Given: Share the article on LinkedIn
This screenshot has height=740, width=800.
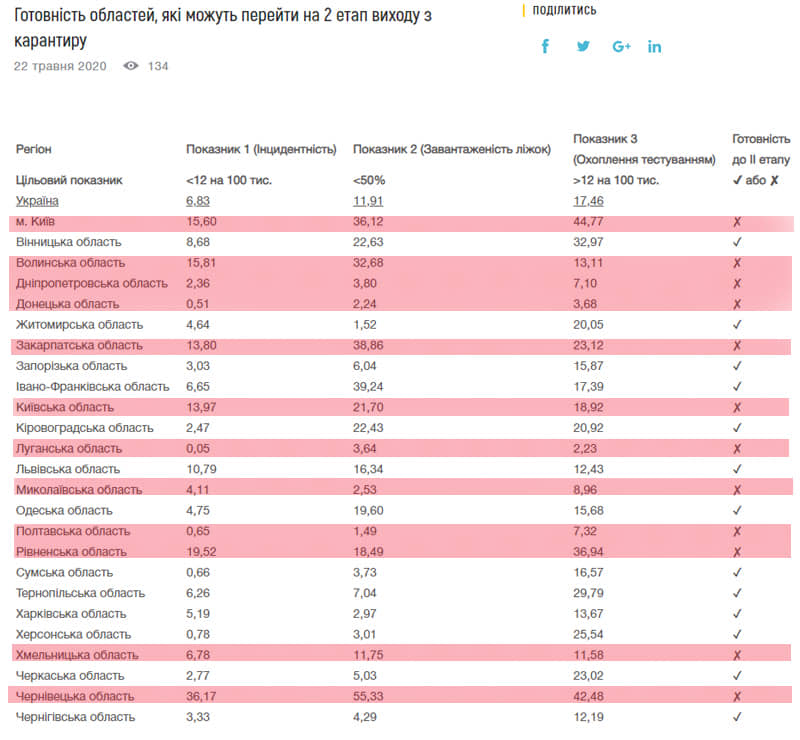Looking at the screenshot, I should (x=655, y=46).
